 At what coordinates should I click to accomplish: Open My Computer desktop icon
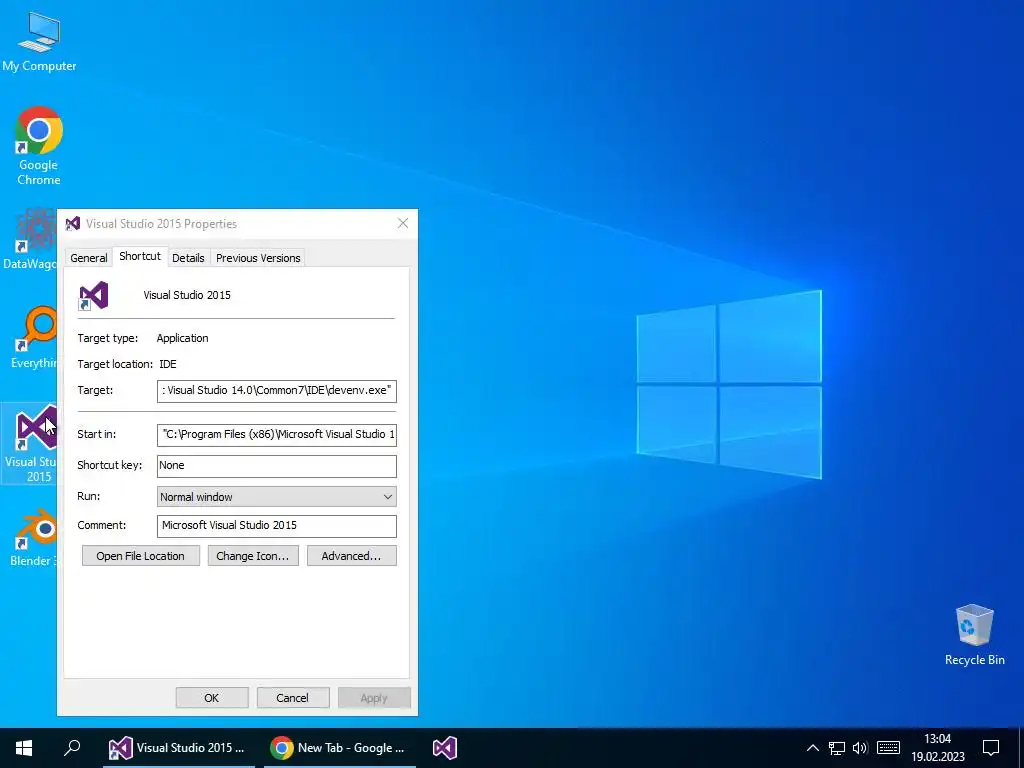click(39, 40)
